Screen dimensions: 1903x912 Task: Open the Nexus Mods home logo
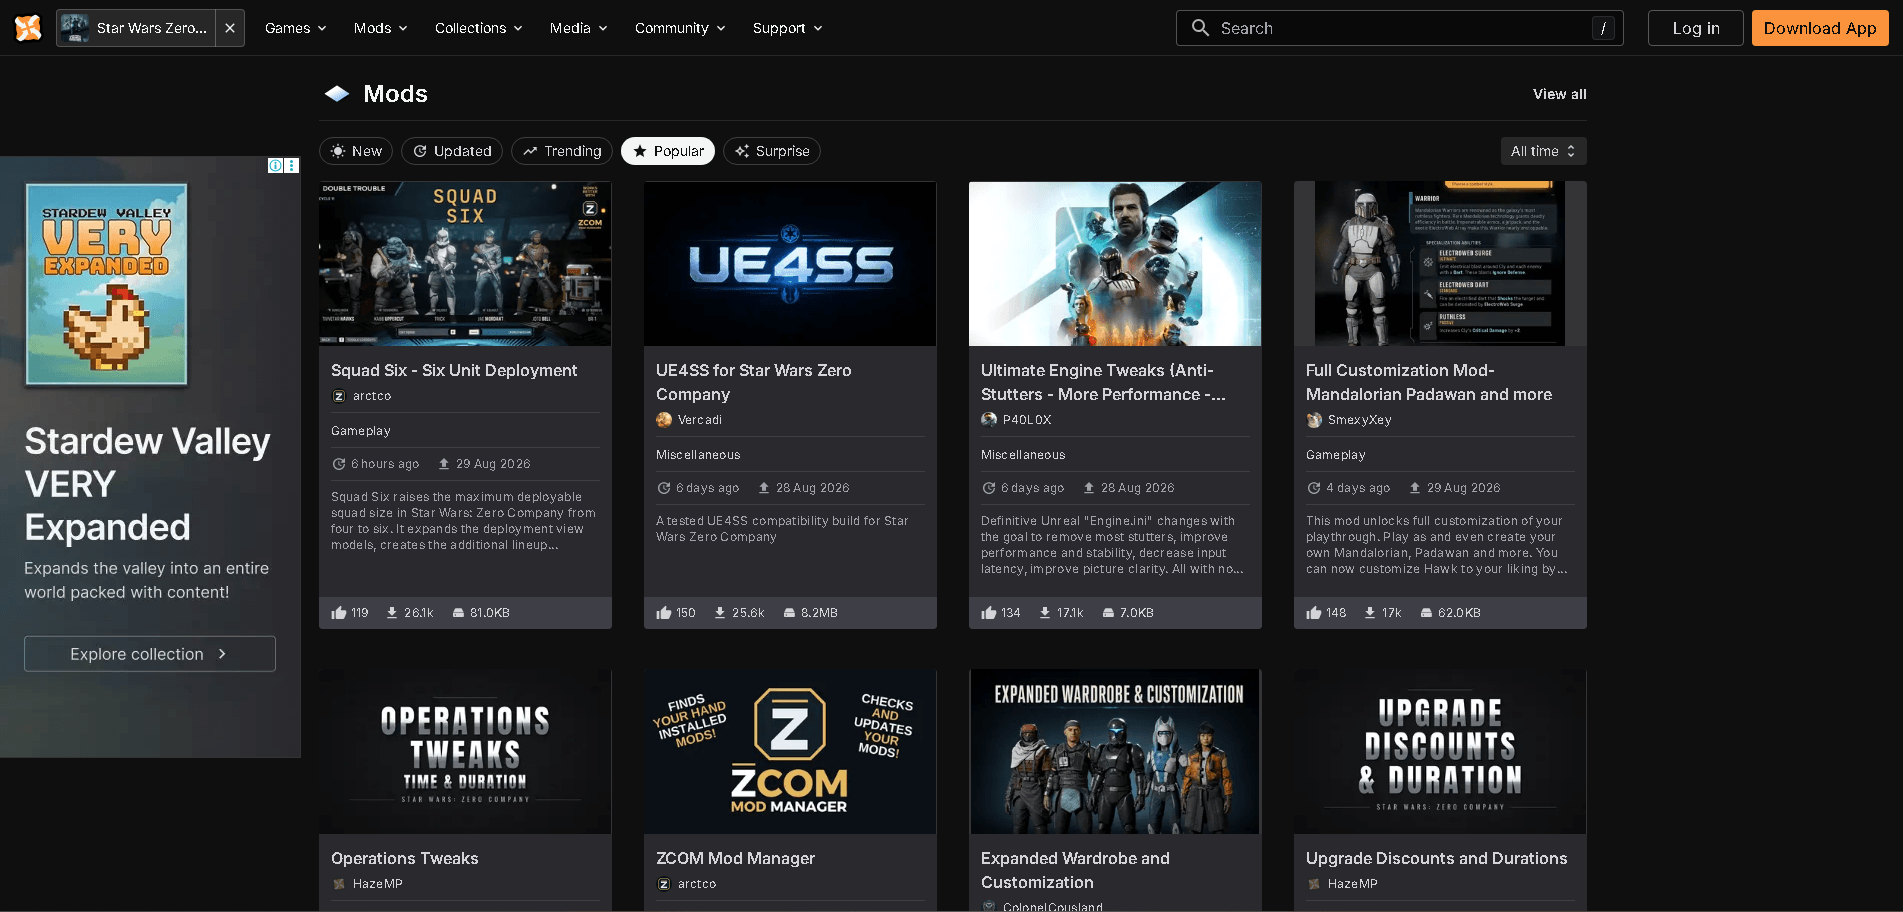pos(28,28)
